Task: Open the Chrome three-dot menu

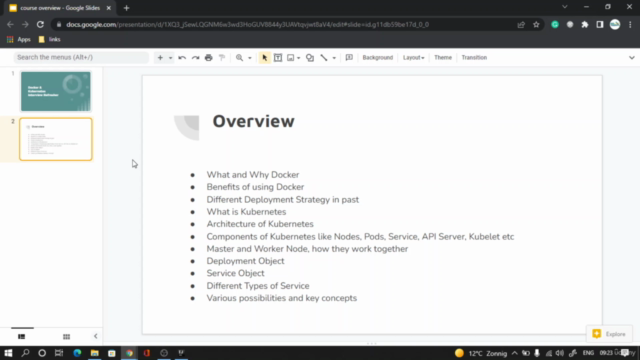Action: coord(630,24)
